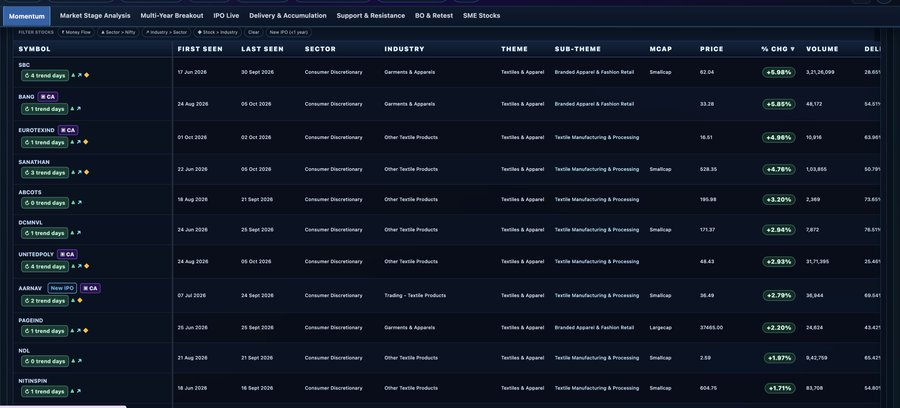
Task: Sort table by PRICE header
Action: [x=712, y=49]
